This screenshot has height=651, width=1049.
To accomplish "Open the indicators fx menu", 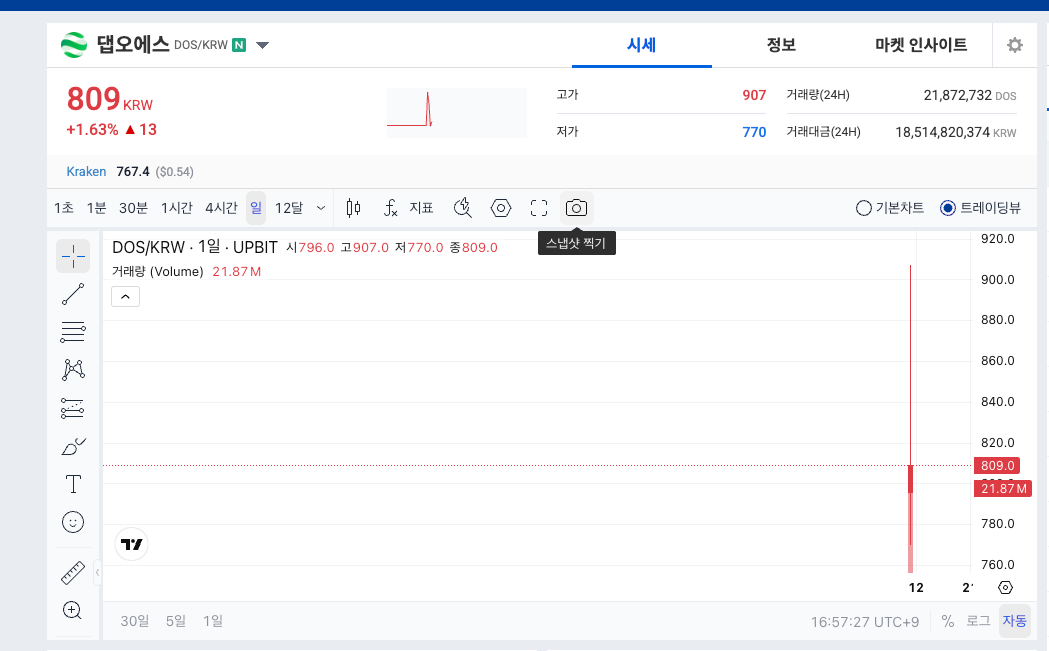I will click(x=391, y=208).
